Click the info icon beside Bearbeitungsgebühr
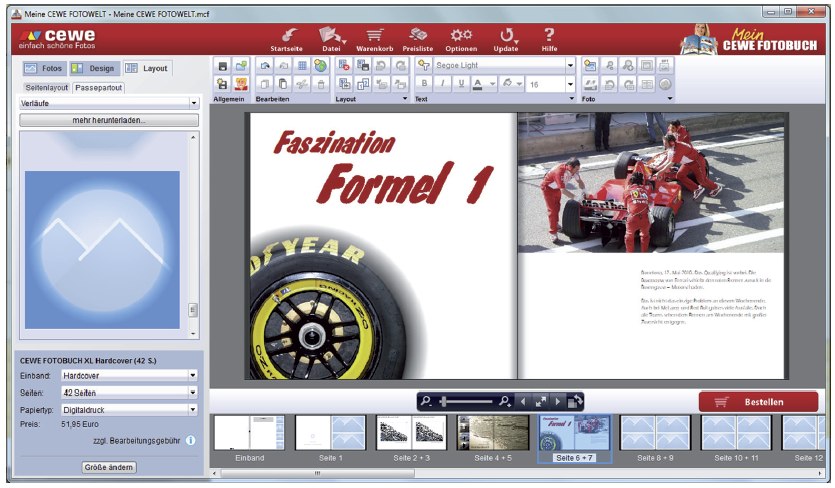This screenshot has height=488, width=835. point(190,440)
